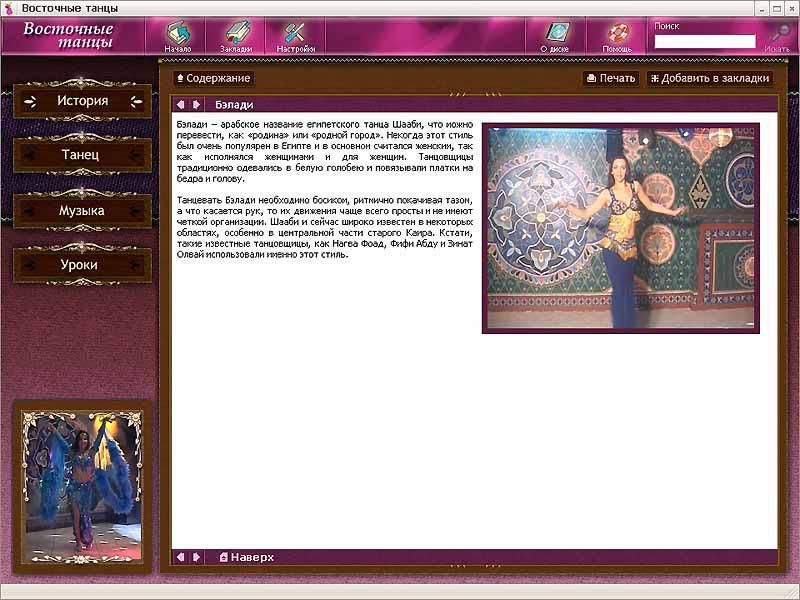The height and width of the screenshot is (600, 800).
Task: Open the Настройки settings icon
Action: [296, 35]
